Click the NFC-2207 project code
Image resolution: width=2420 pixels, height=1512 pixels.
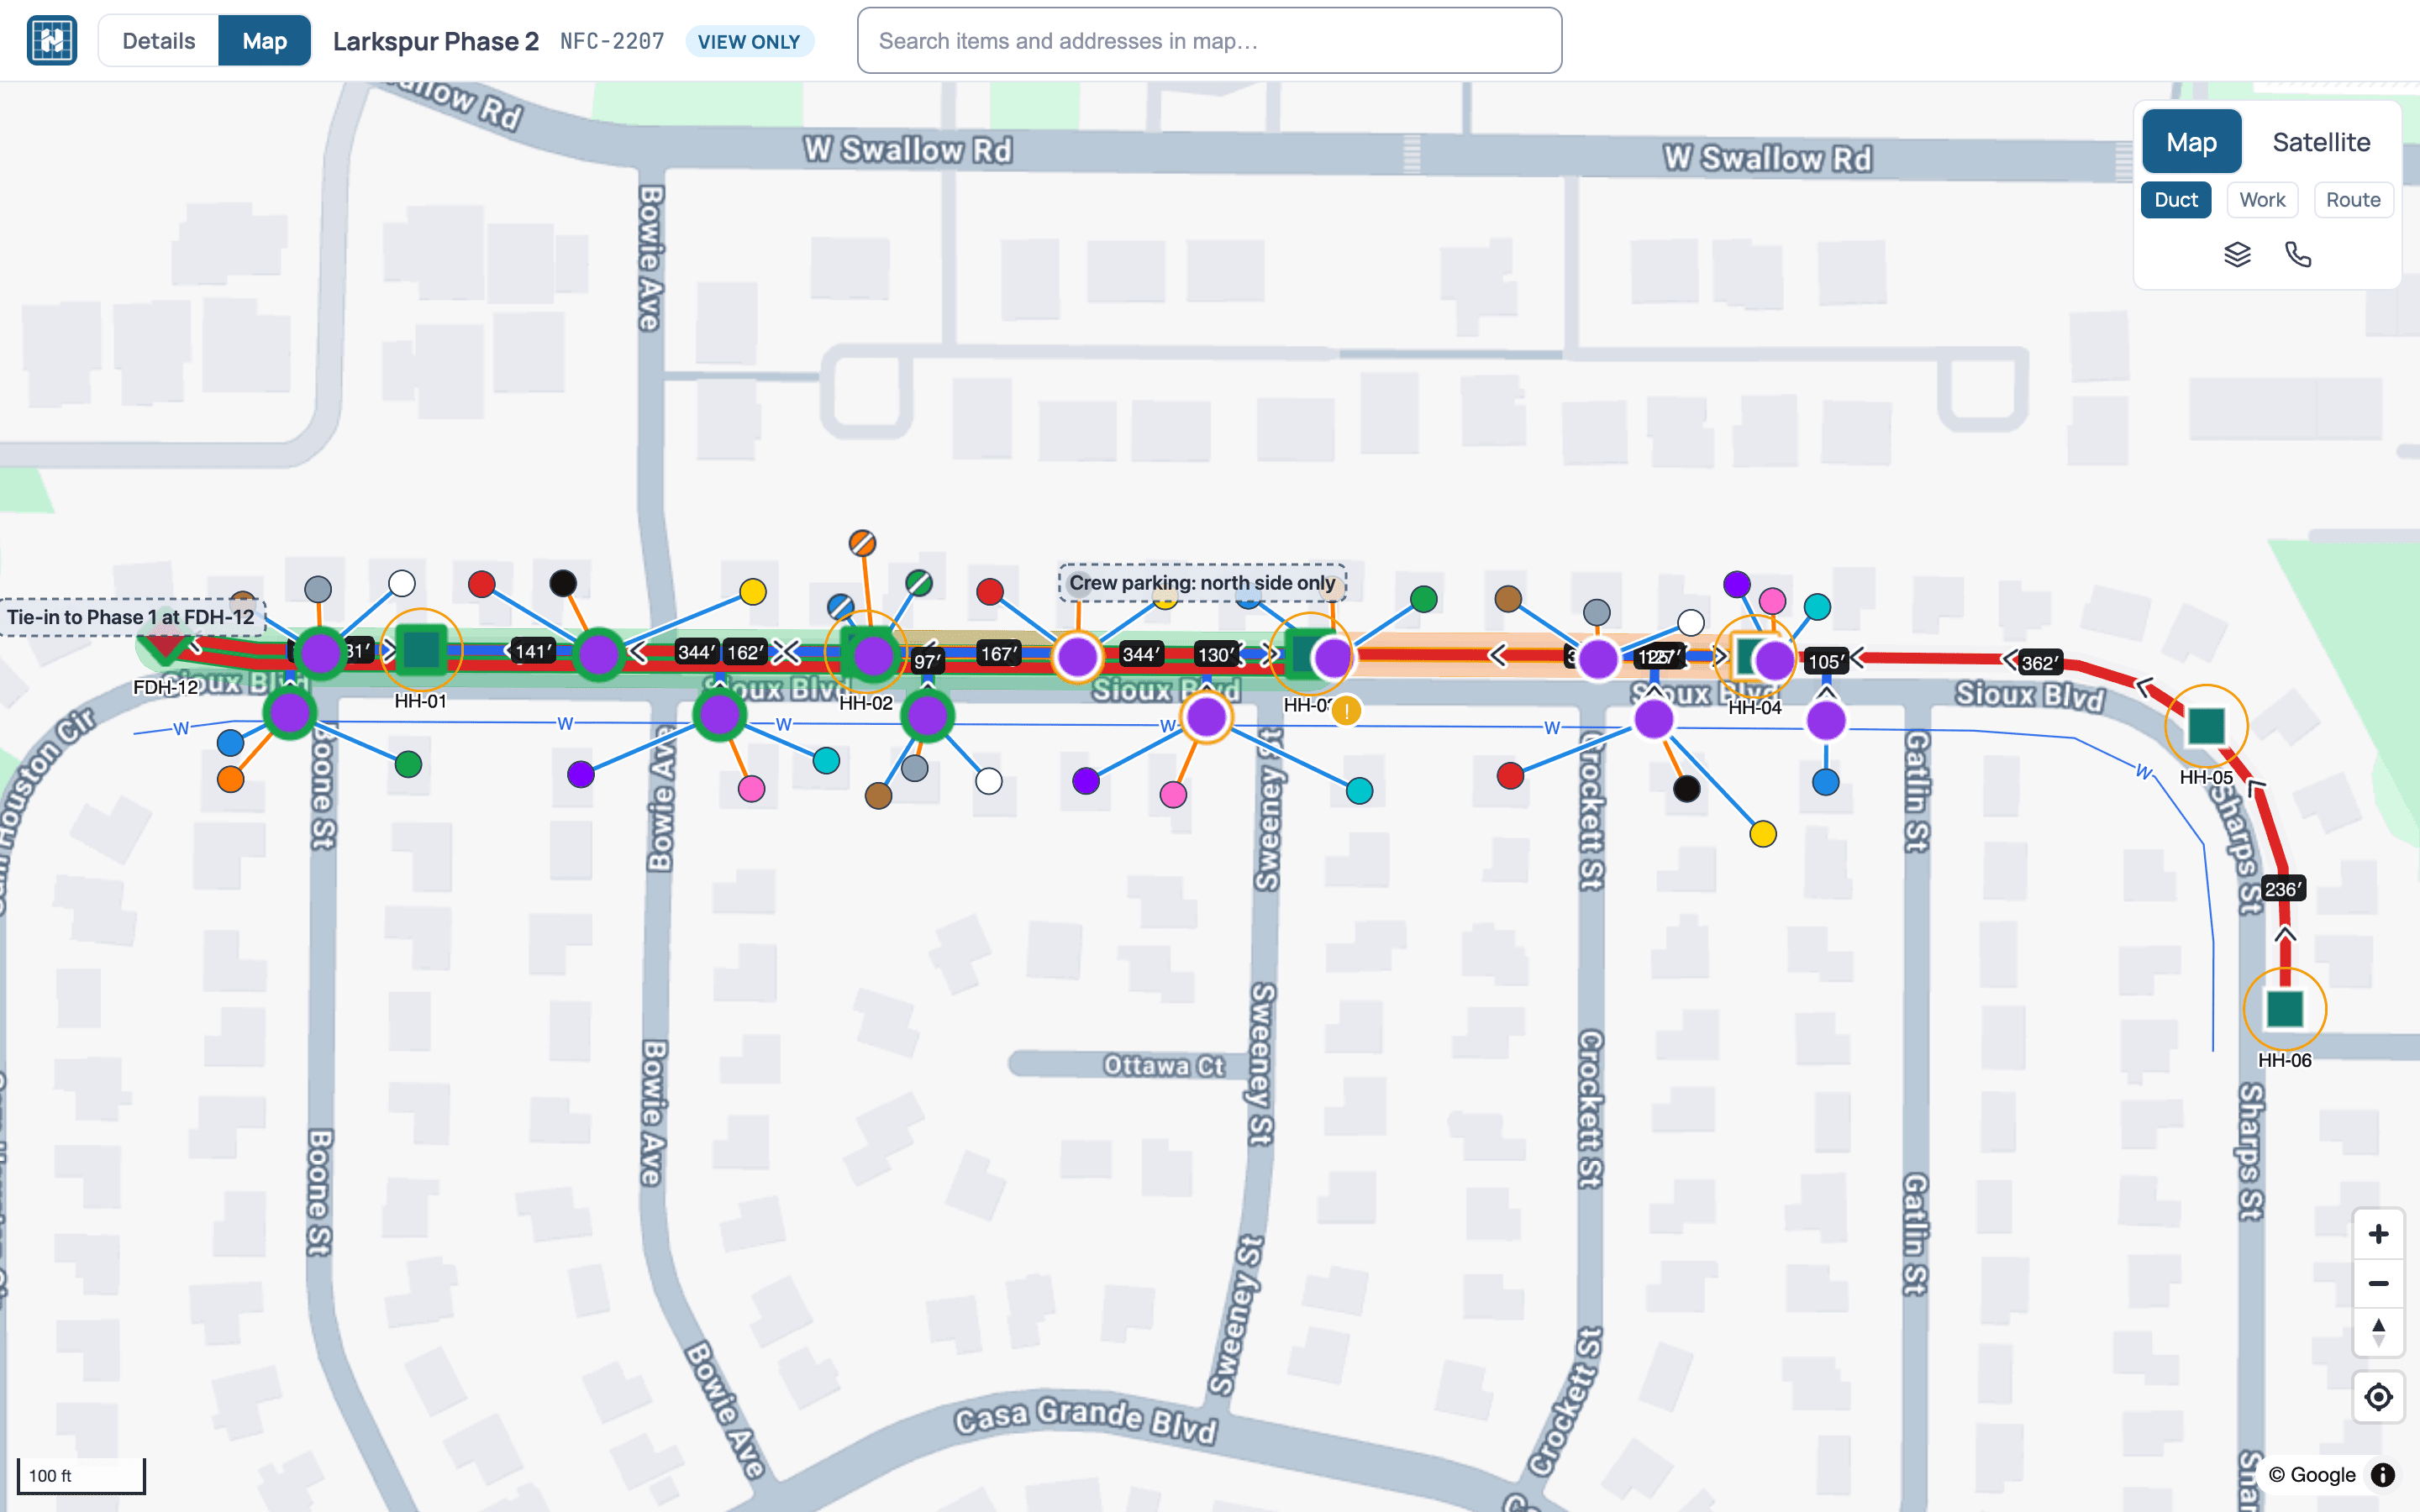(x=612, y=41)
